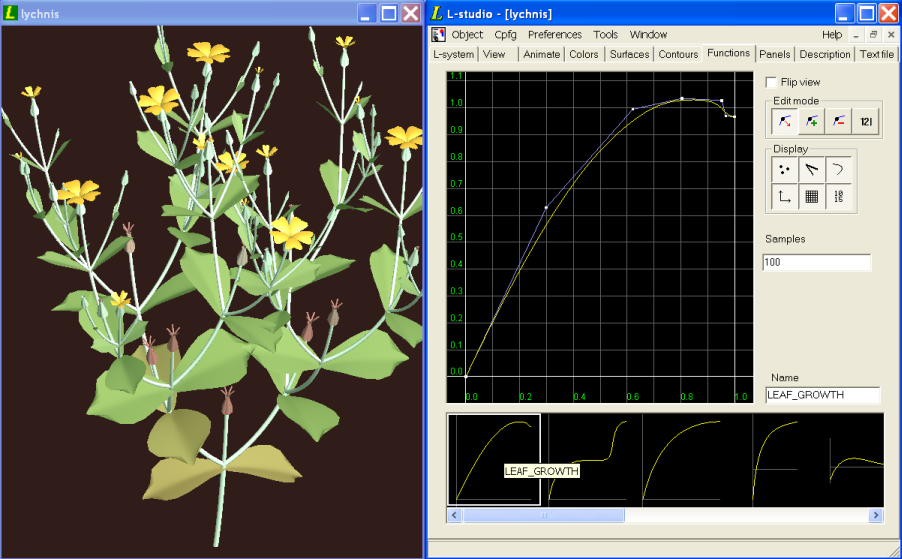902x559 pixels.
Task: Switch to the Text file tab
Action: point(877,54)
